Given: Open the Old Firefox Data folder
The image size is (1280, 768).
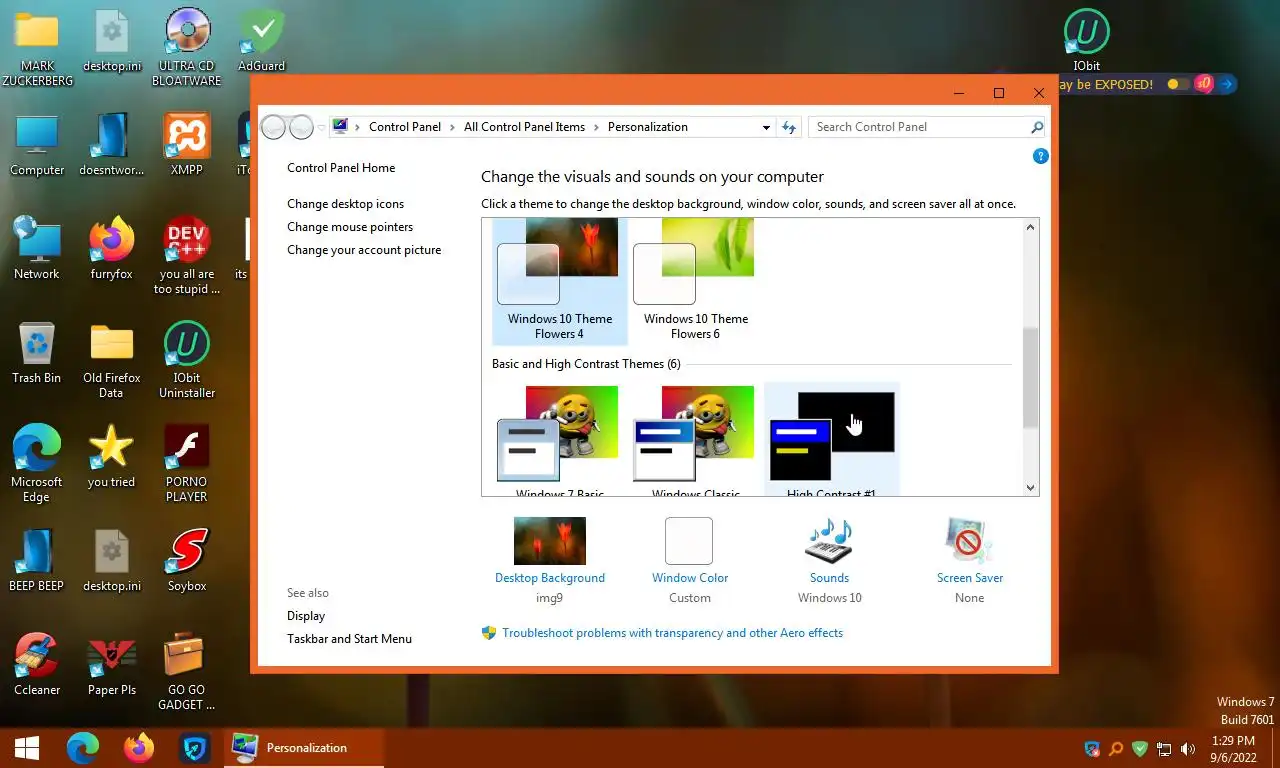Looking at the screenshot, I should pyautogui.click(x=111, y=360).
